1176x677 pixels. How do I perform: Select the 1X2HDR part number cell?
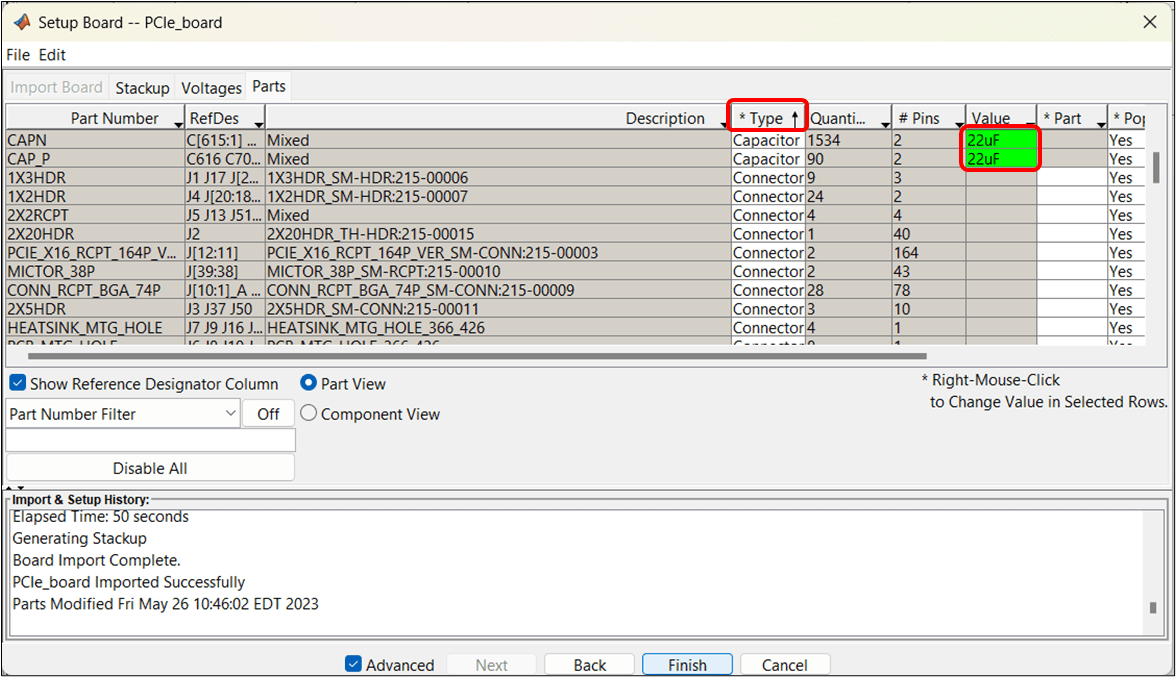click(95, 196)
